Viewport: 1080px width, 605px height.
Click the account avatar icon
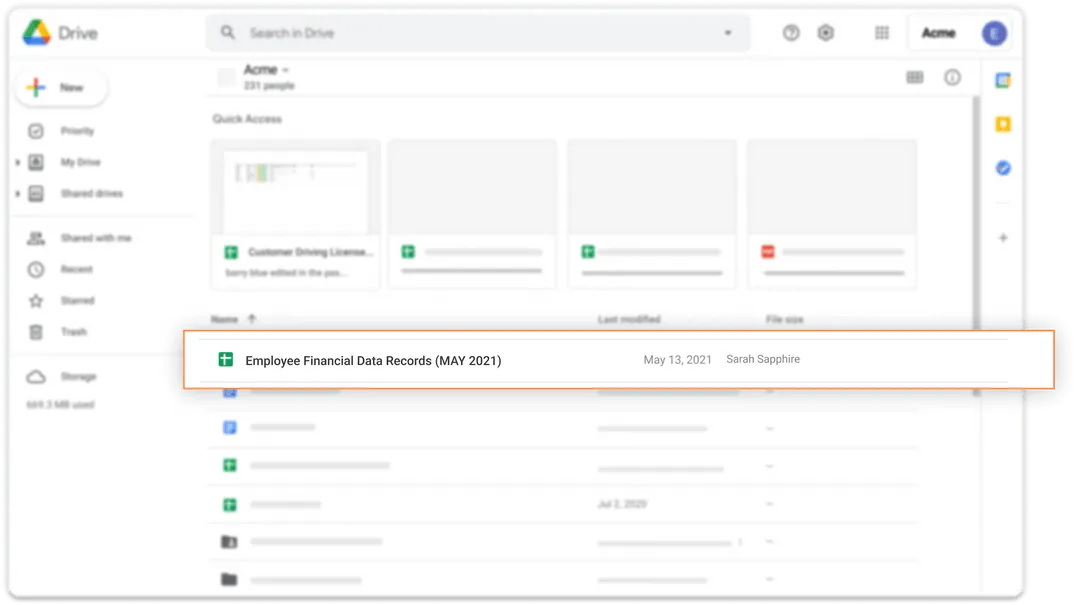[x=994, y=33]
